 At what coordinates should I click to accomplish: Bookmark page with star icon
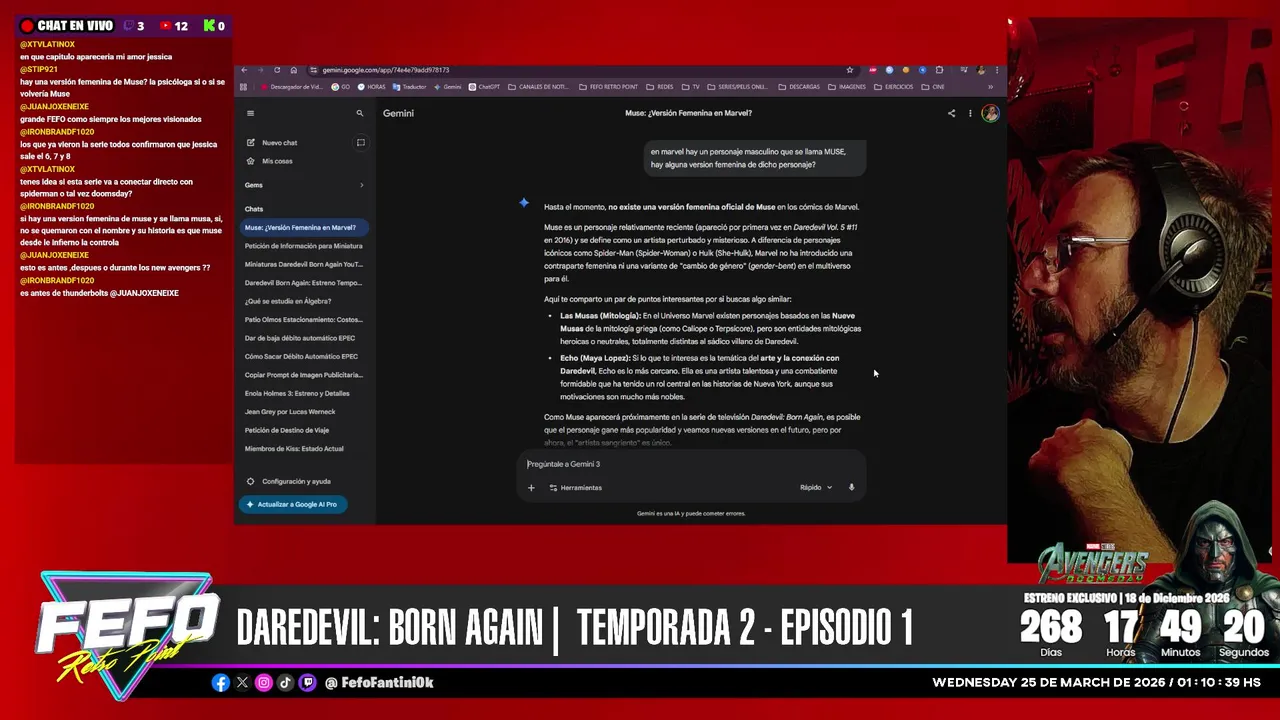850,70
